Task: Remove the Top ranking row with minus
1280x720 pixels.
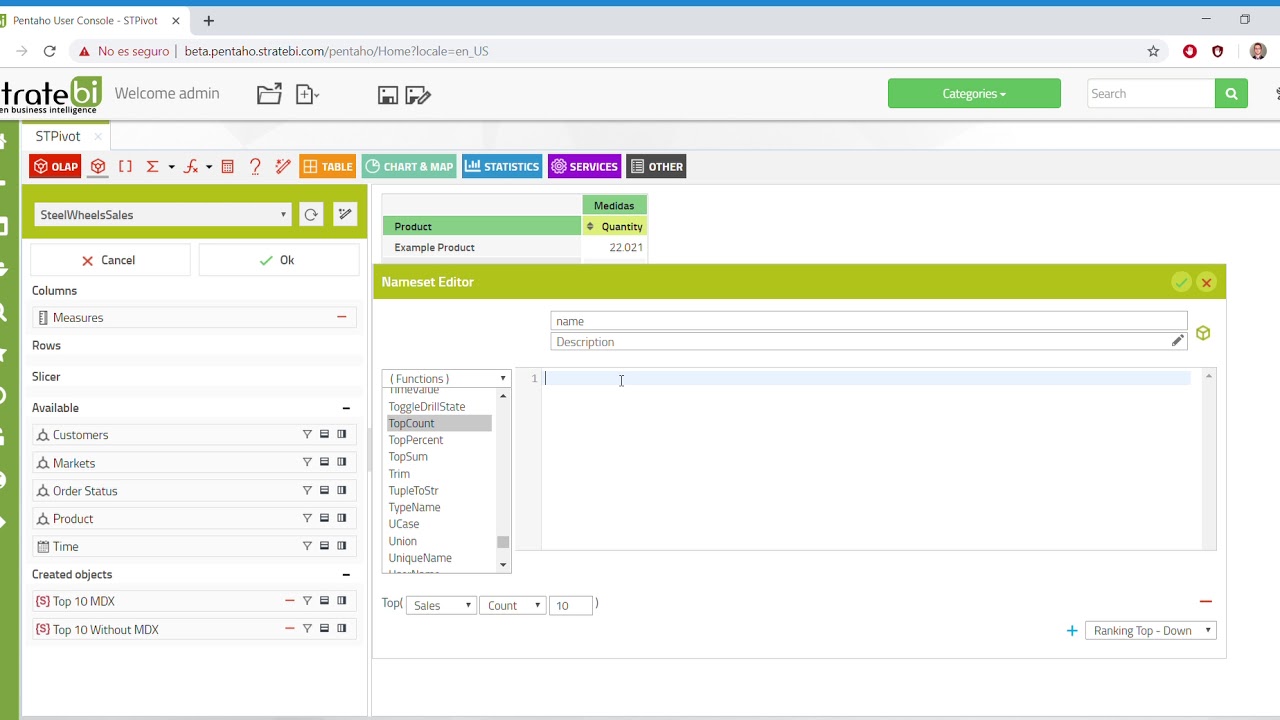Action: (1206, 601)
